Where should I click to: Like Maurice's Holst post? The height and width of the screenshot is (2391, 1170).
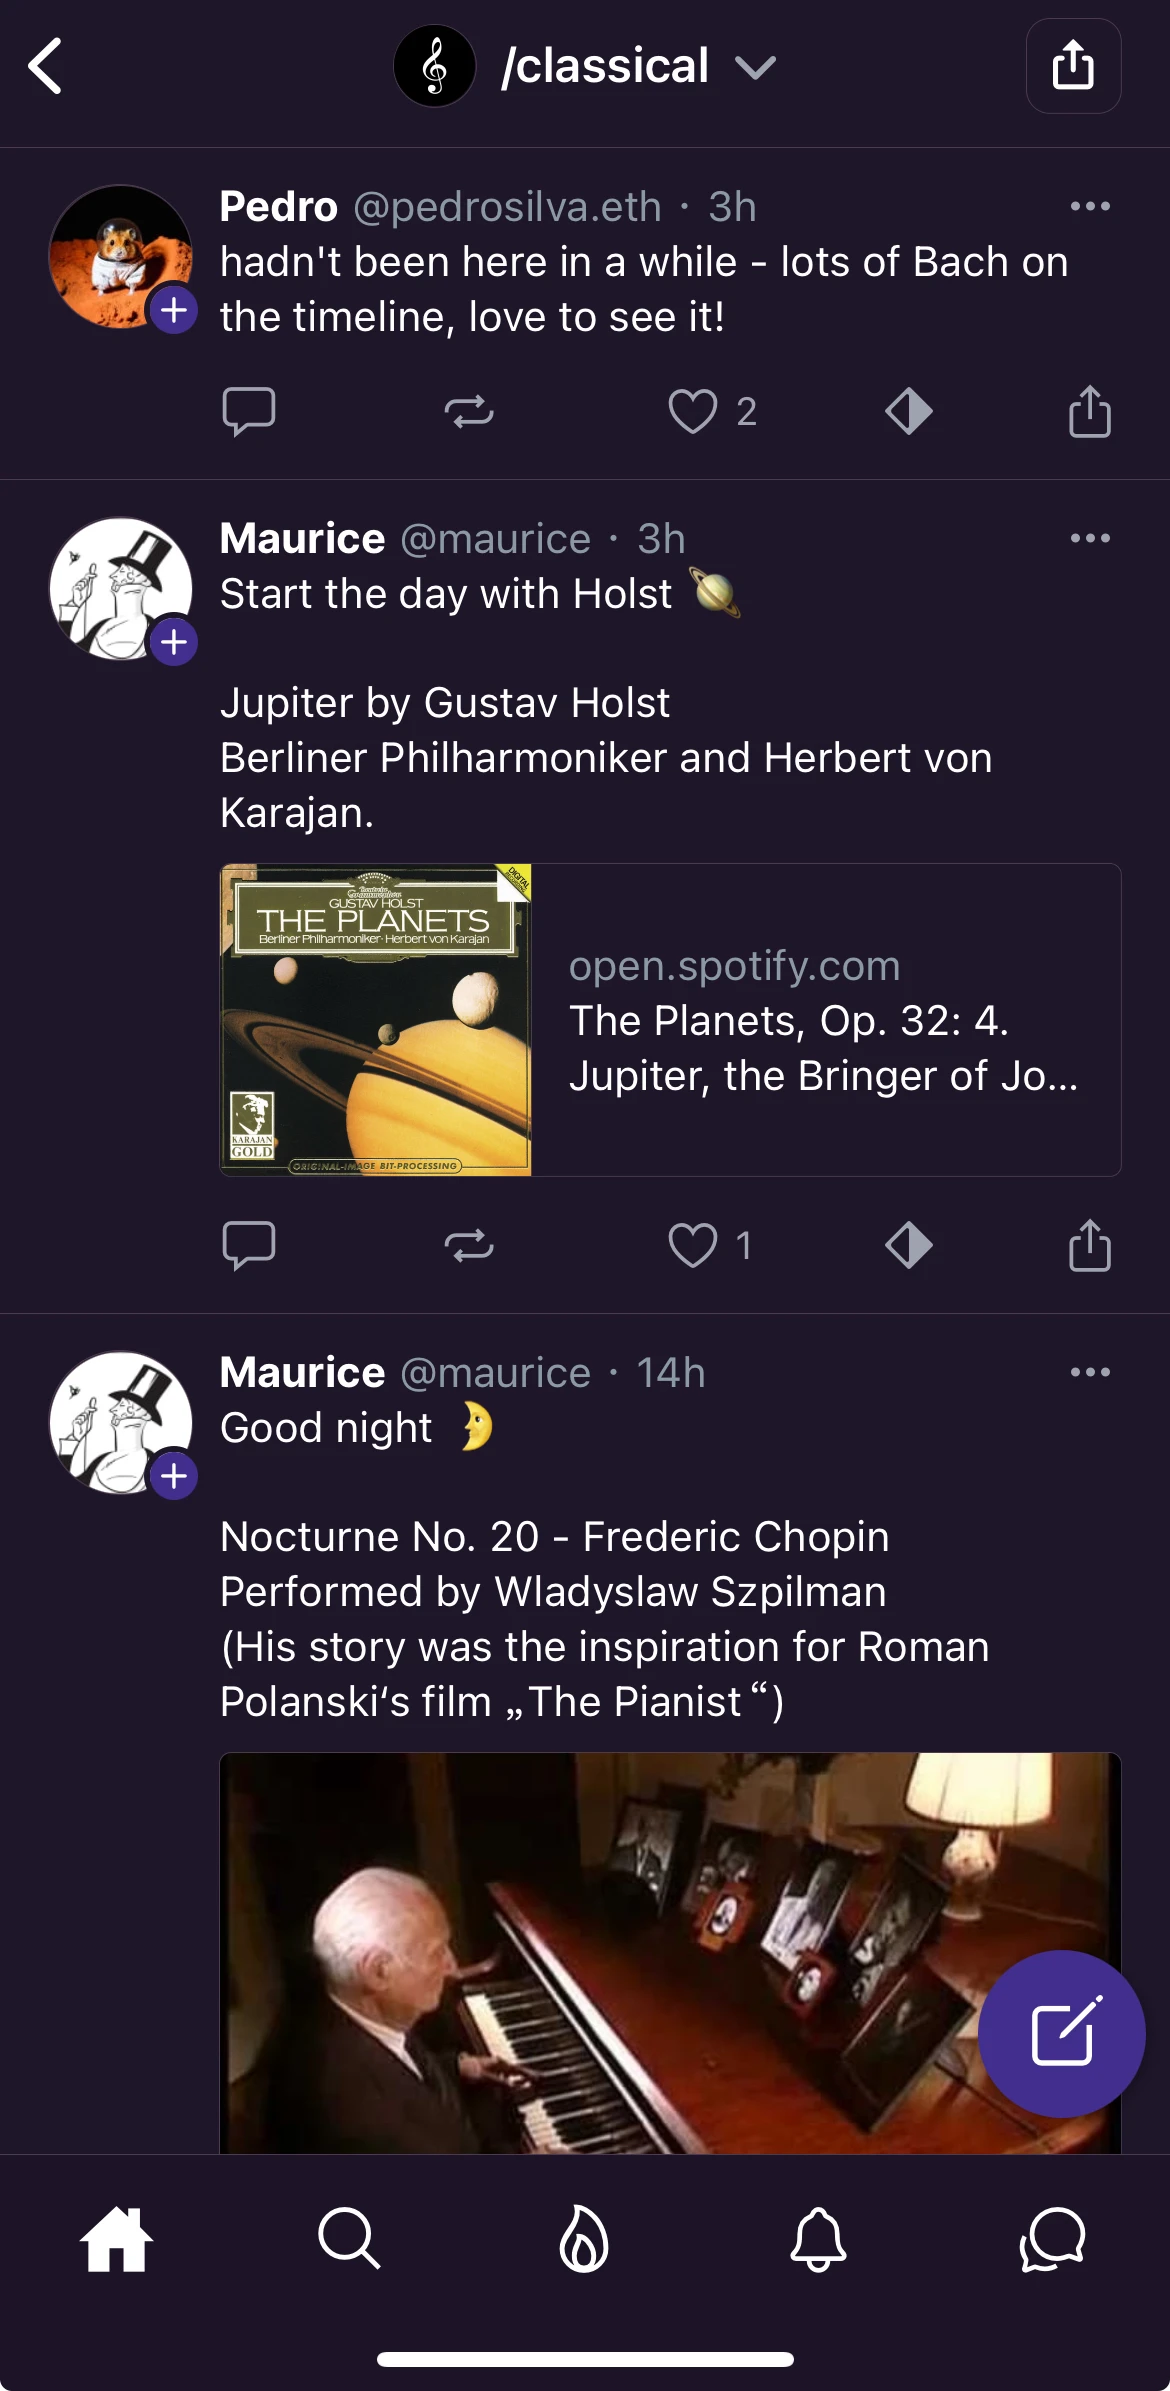tap(693, 1245)
